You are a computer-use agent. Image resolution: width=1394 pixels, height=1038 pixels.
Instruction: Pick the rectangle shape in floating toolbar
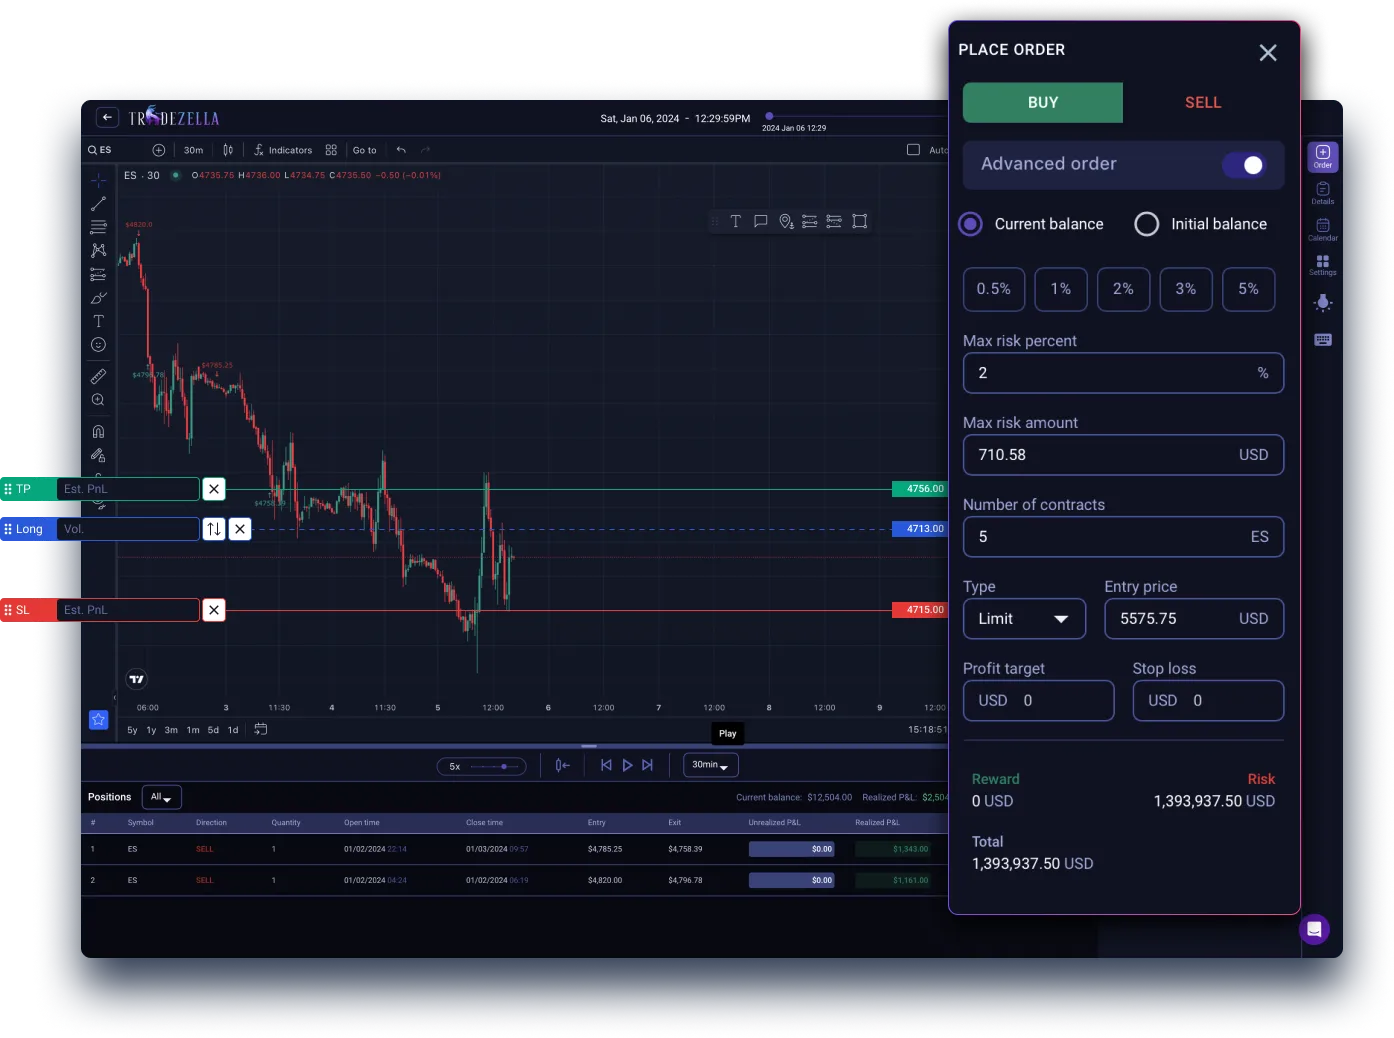(859, 221)
